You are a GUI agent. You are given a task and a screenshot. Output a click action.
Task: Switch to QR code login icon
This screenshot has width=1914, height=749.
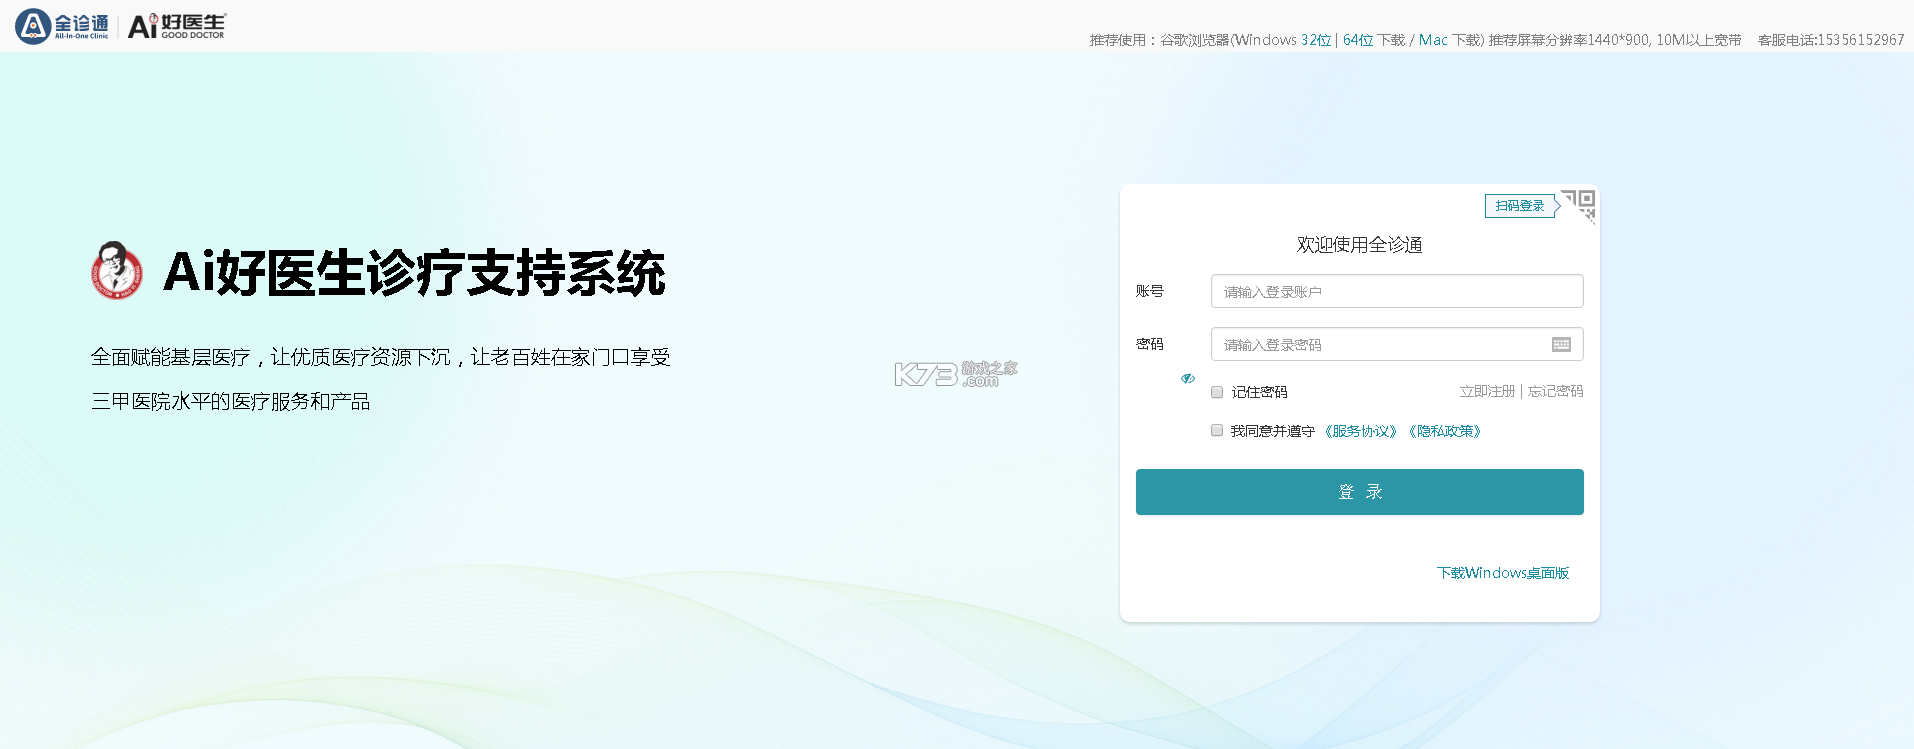[1579, 206]
